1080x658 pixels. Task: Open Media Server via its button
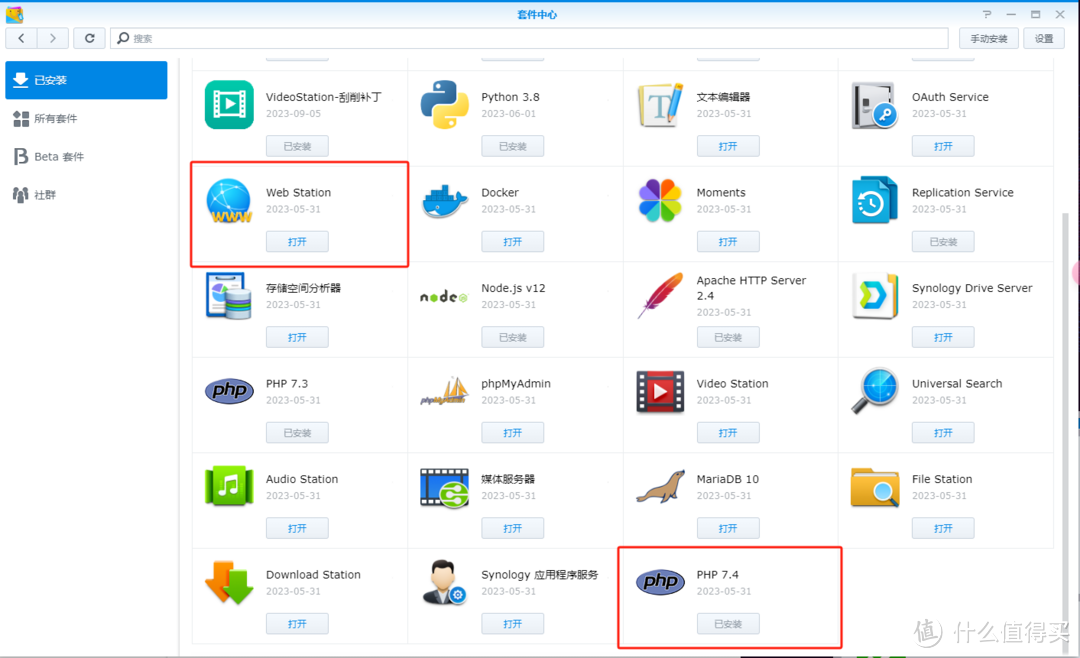(x=512, y=528)
